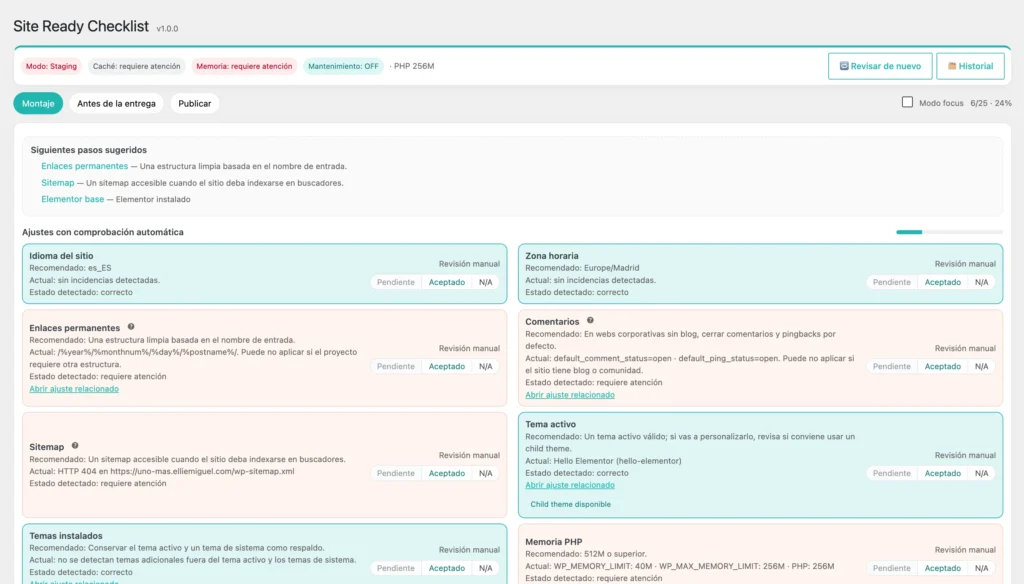Open the Publicar tab
Image resolution: width=1024 pixels, height=584 pixels.
coord(195,103)
